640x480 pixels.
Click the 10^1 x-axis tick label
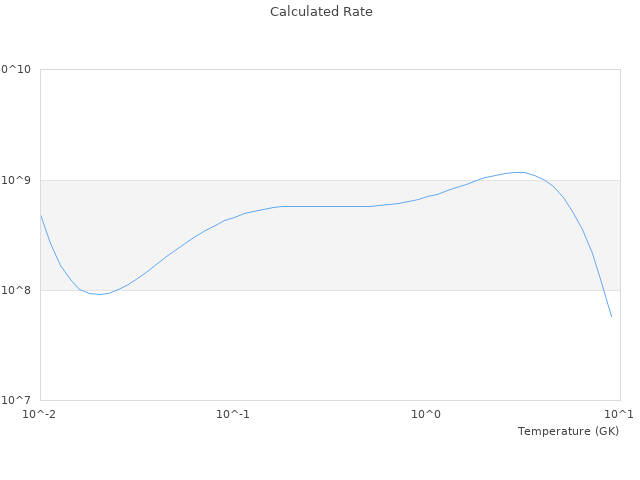coord(620,414)
